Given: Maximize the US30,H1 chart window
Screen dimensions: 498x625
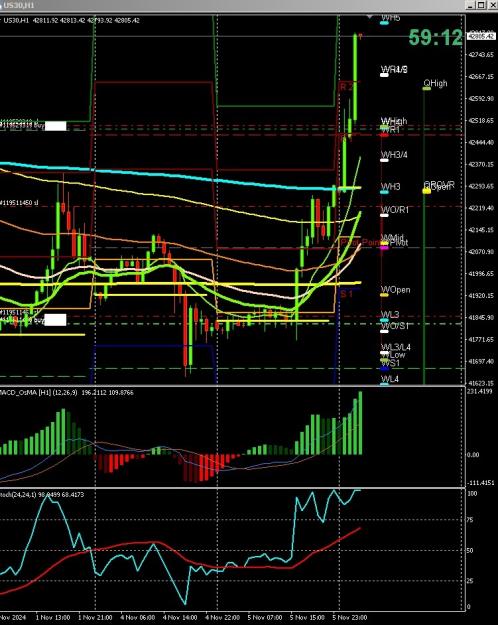Looking at the screenshot, I should (x=482, y=5).
